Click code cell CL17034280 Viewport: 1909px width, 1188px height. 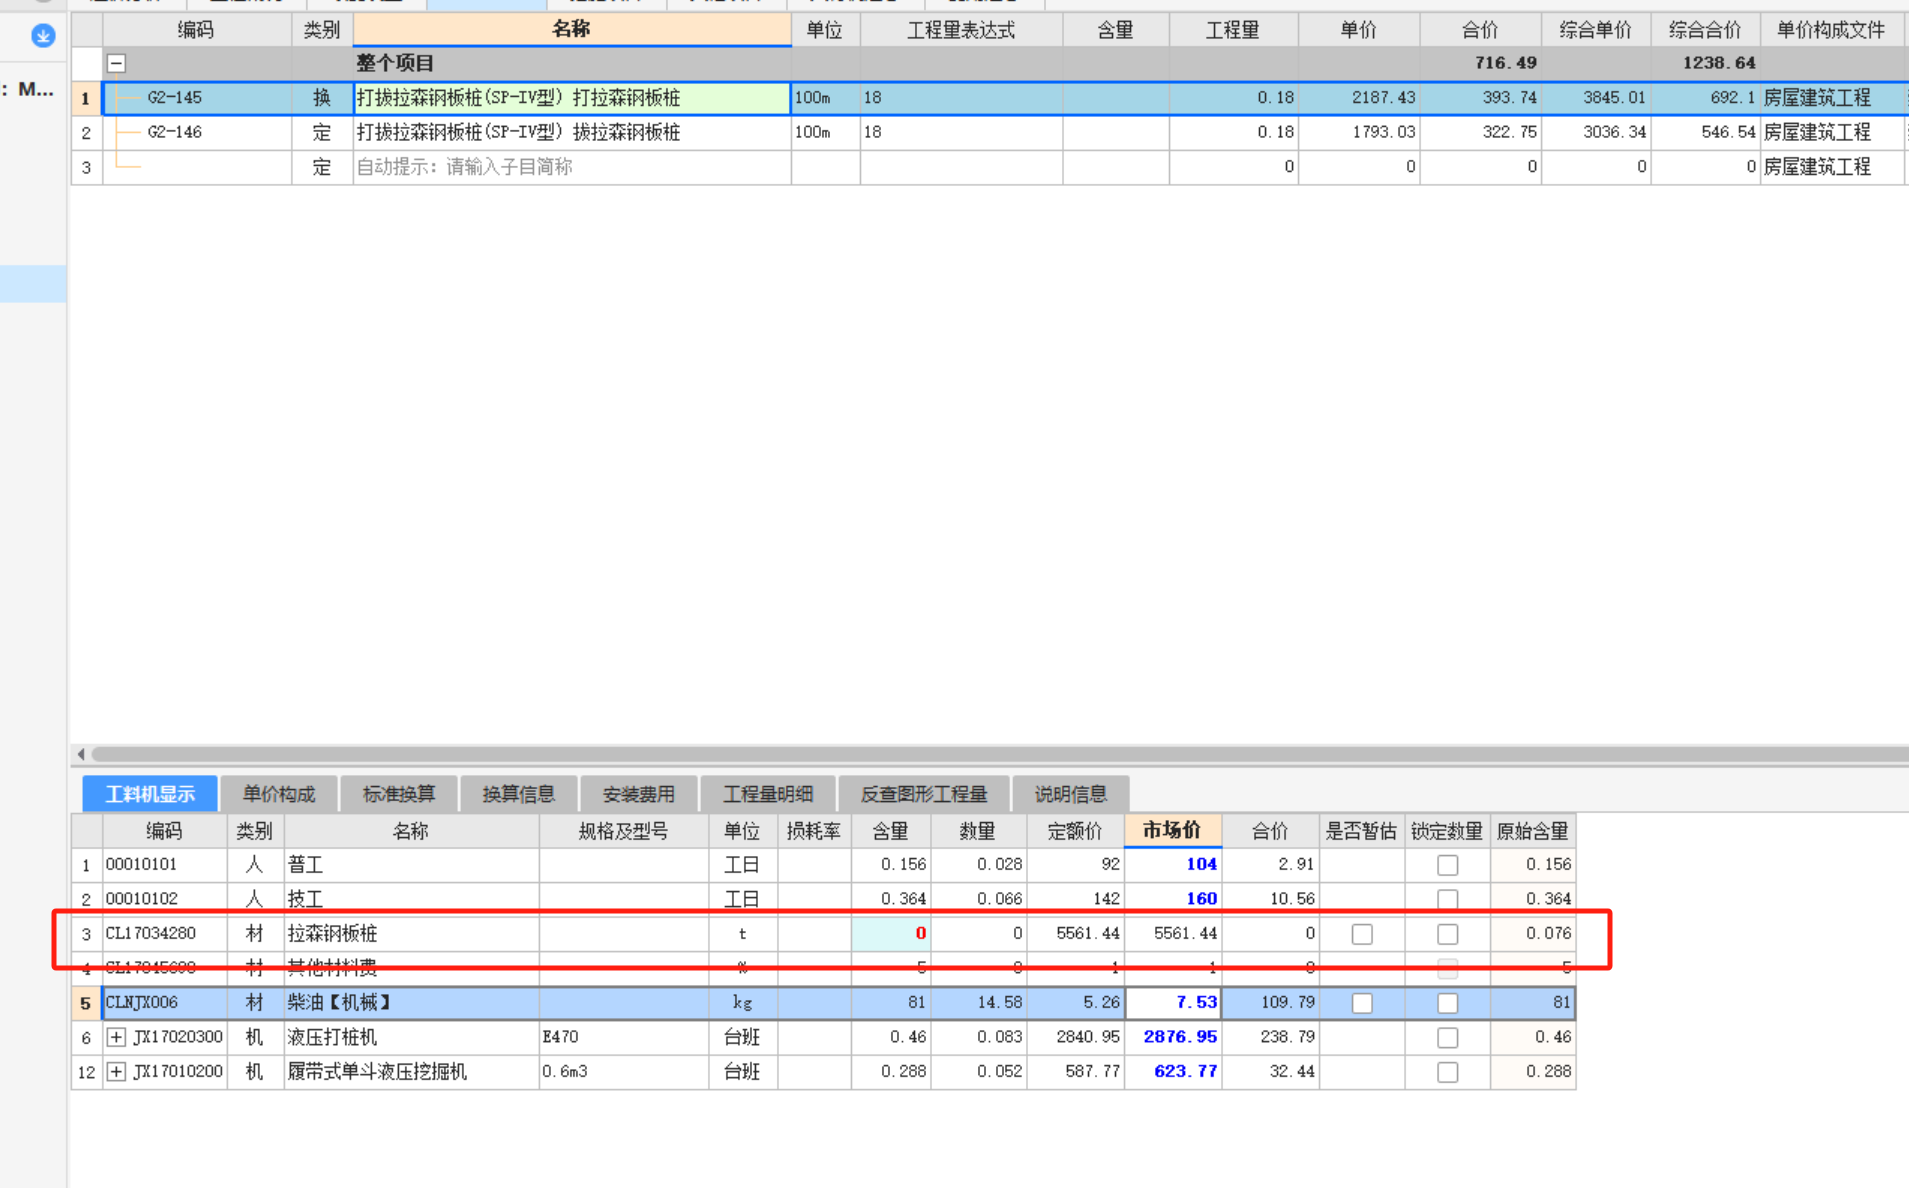pos(165,933)
